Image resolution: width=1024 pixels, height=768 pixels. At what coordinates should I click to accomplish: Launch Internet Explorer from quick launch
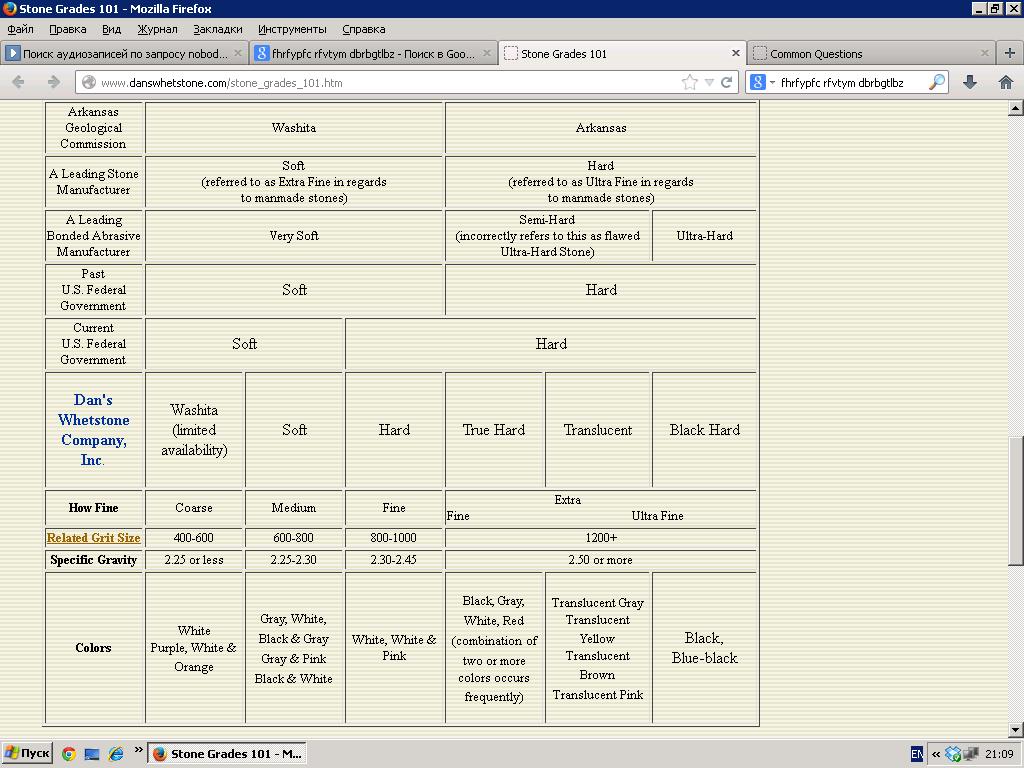click(116, 754)
